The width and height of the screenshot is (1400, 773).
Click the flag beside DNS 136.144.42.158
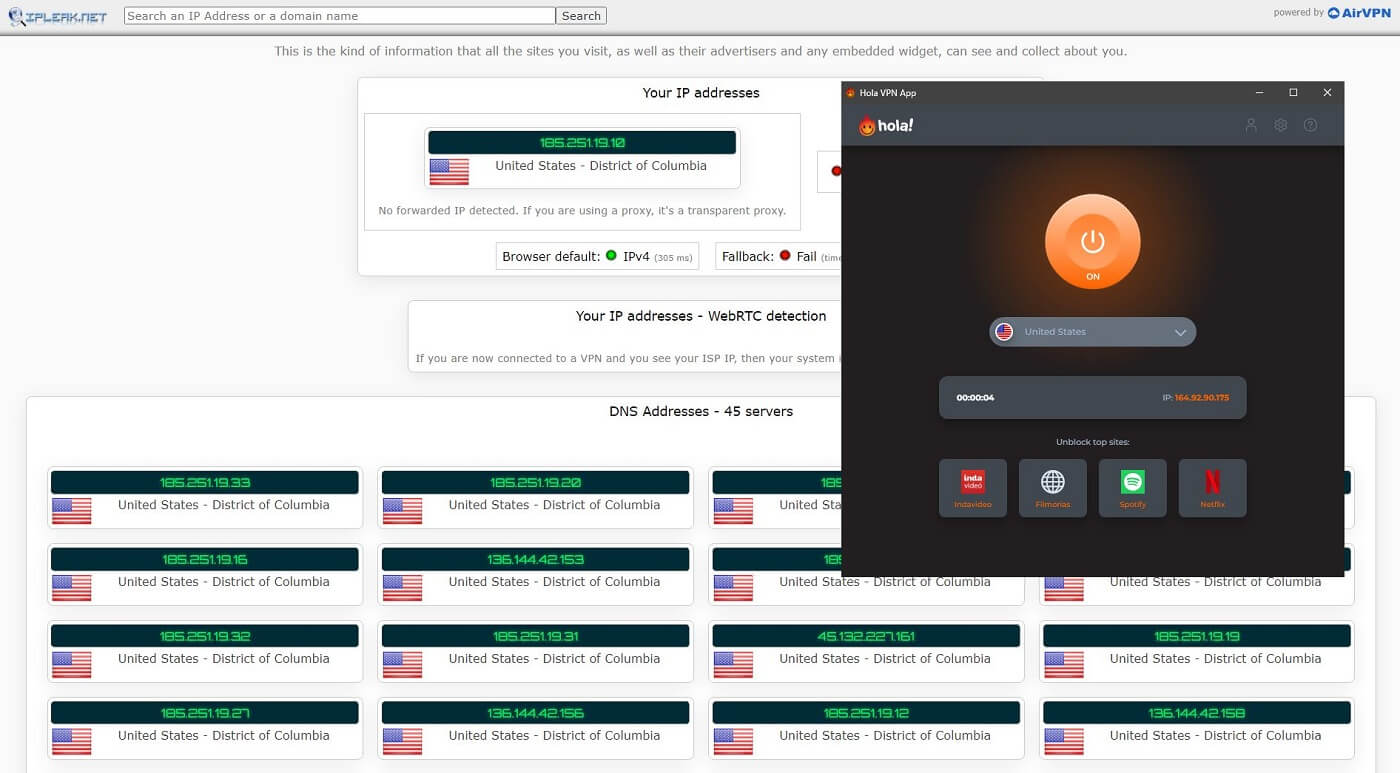click(1064, 742)
